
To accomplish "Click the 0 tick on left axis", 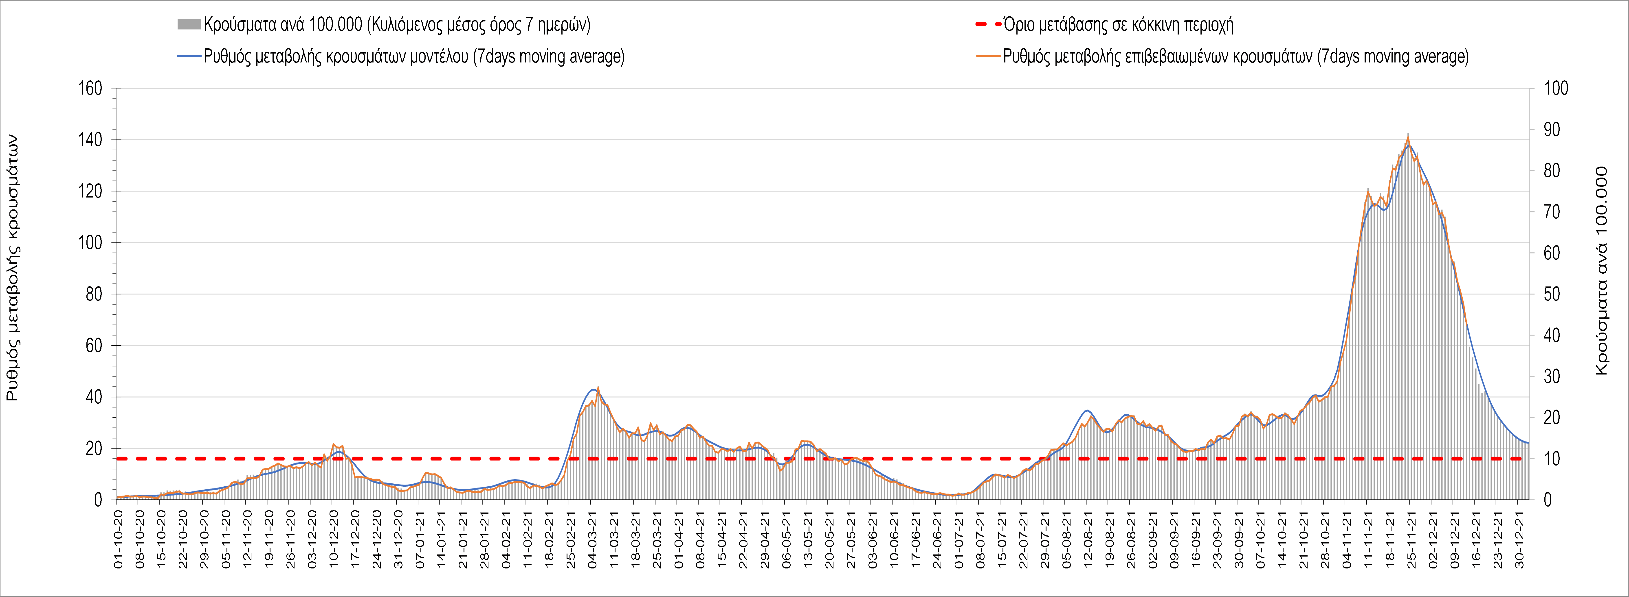I will [x=98, y=500].
